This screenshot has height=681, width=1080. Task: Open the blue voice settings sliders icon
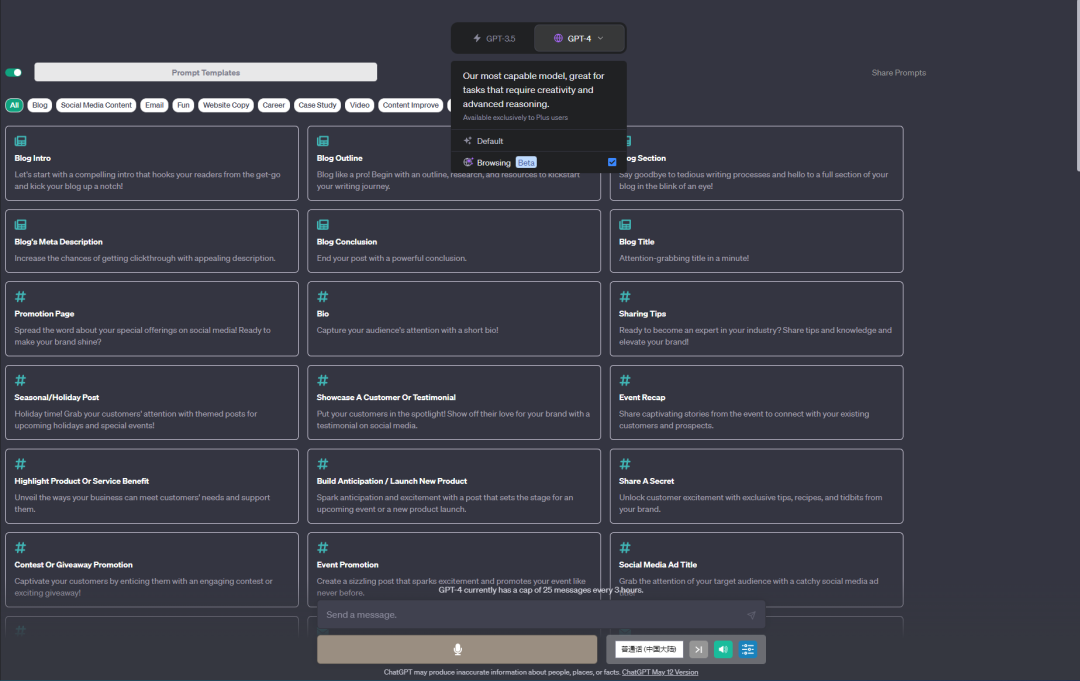(748, 649)
